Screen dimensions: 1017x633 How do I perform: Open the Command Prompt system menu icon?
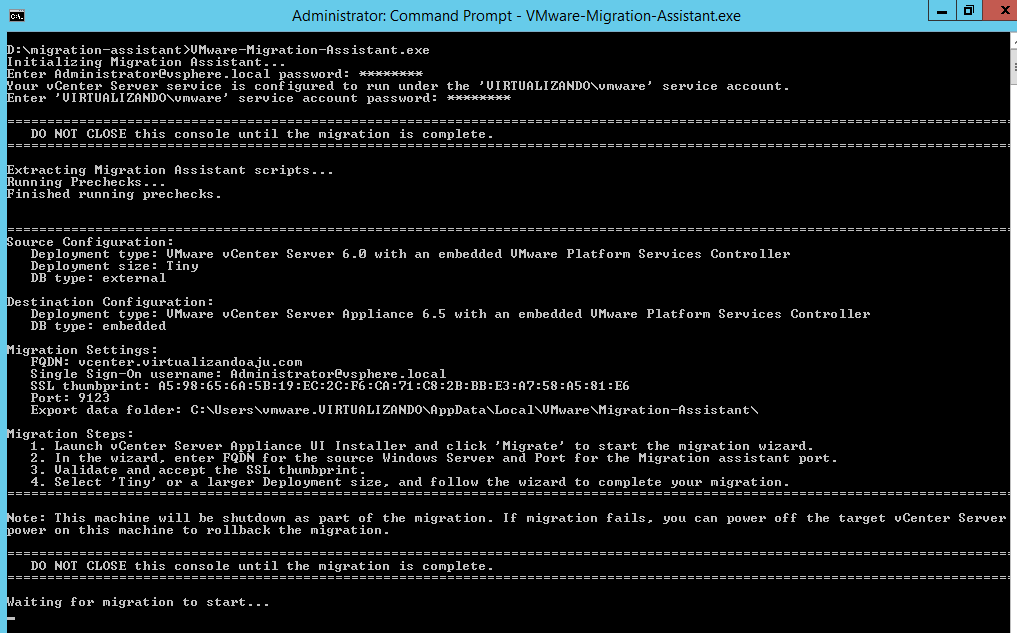click(17, 15)
